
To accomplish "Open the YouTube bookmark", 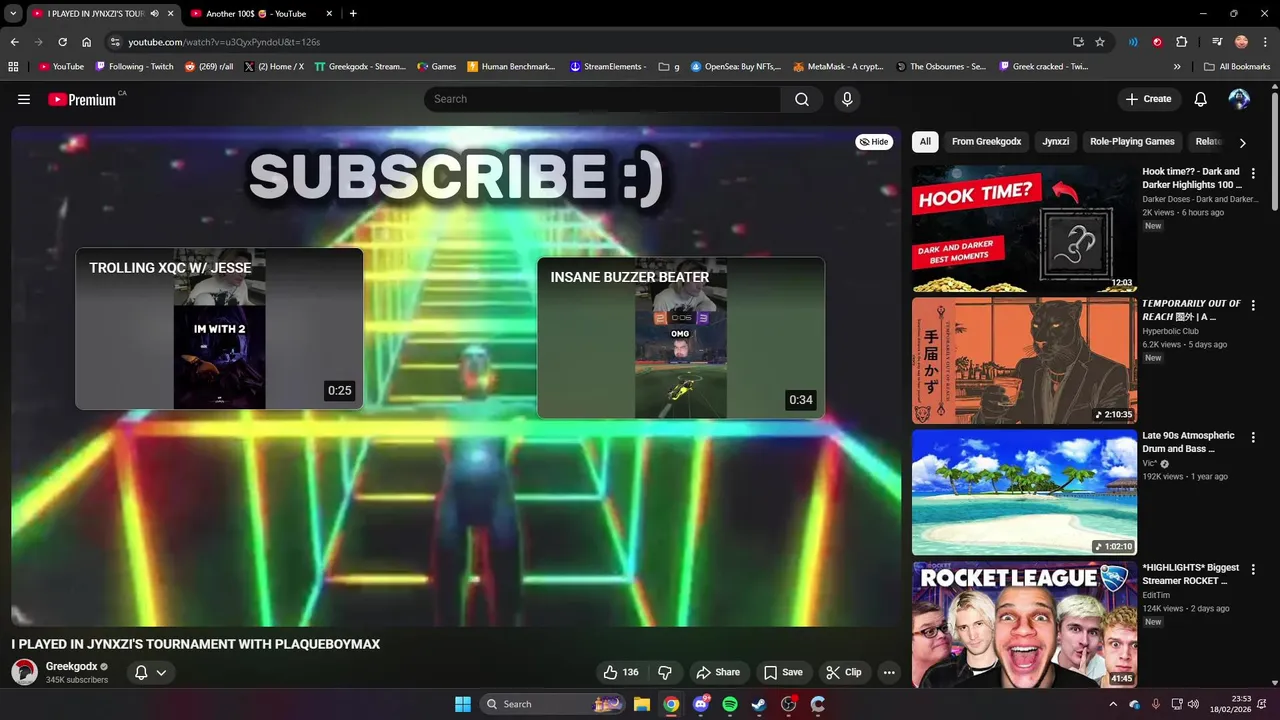I will [x=61, y=67].
